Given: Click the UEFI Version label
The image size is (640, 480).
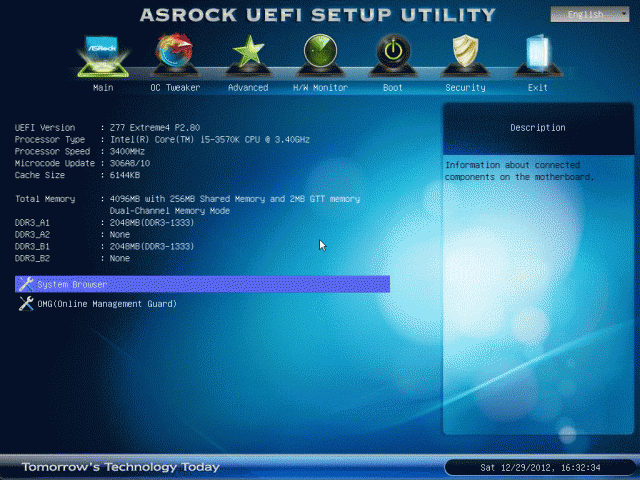Looking at the screenshot, I should click(45, 128).
